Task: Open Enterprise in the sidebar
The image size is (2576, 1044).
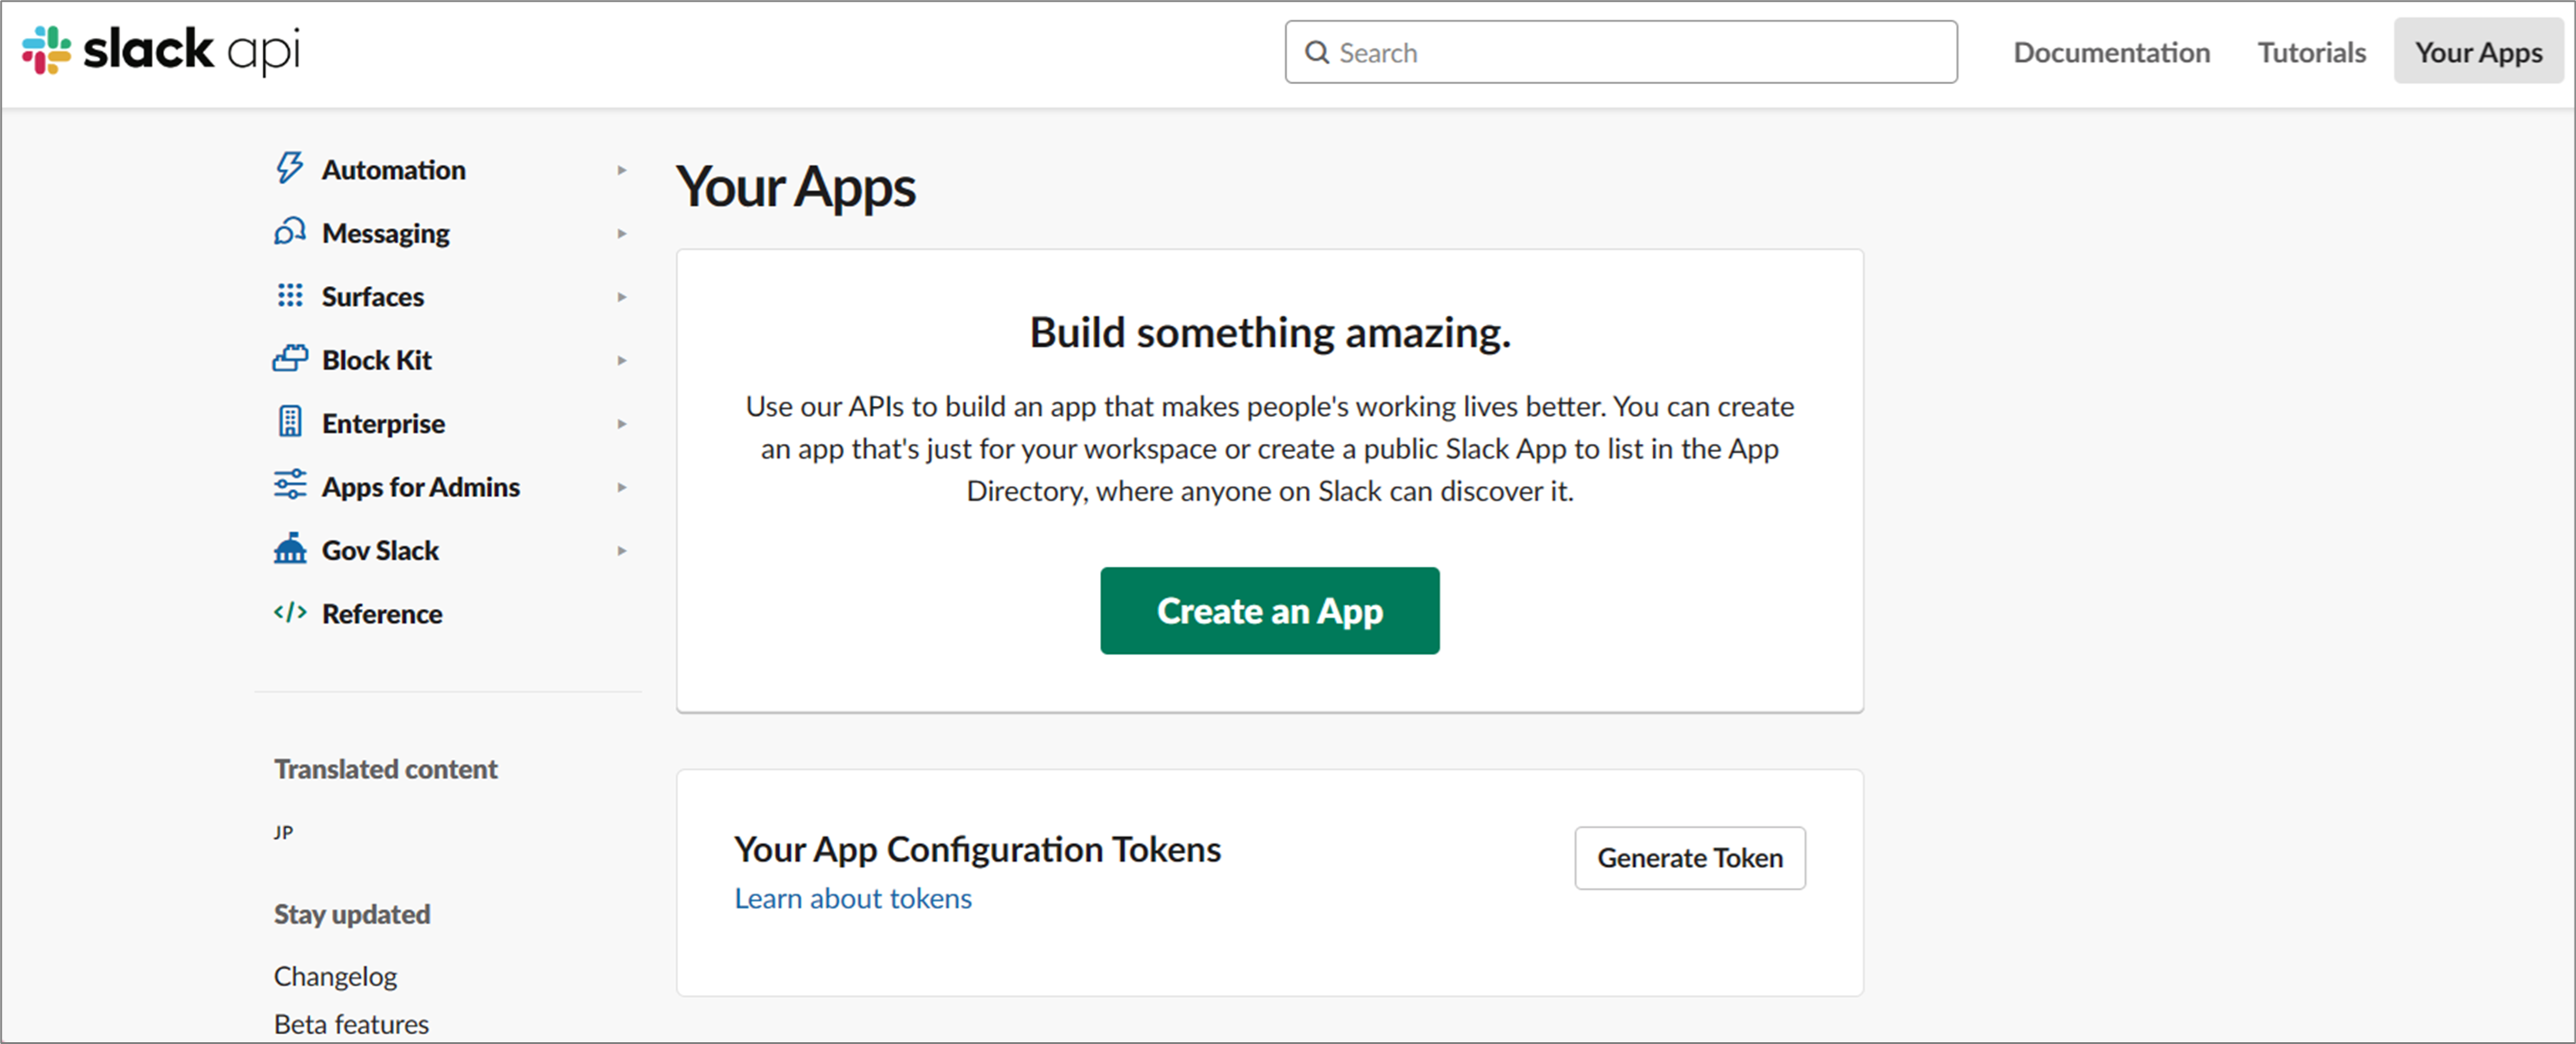Action: coord(383,424)
